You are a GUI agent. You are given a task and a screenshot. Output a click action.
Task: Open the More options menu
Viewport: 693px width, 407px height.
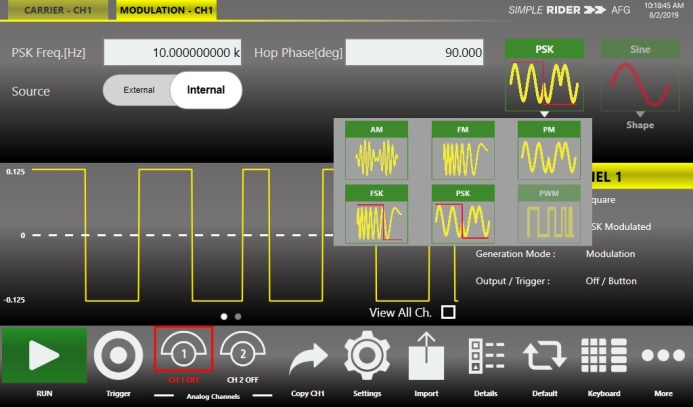click(x=662, y=357)
